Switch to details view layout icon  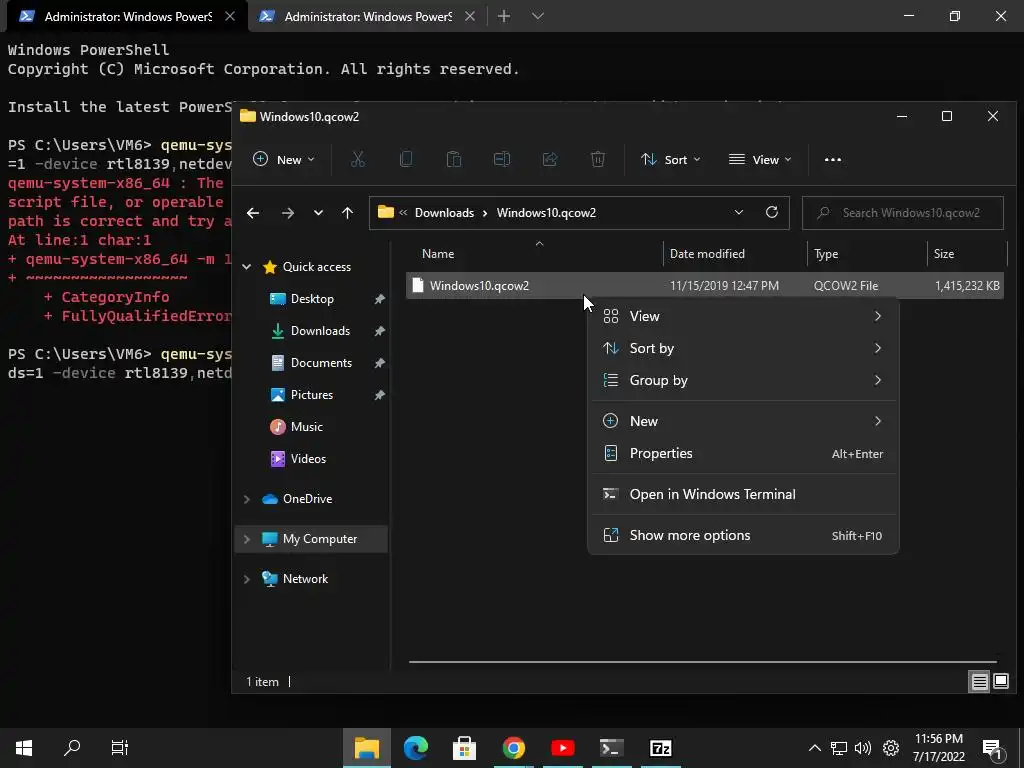coord(980,682)
